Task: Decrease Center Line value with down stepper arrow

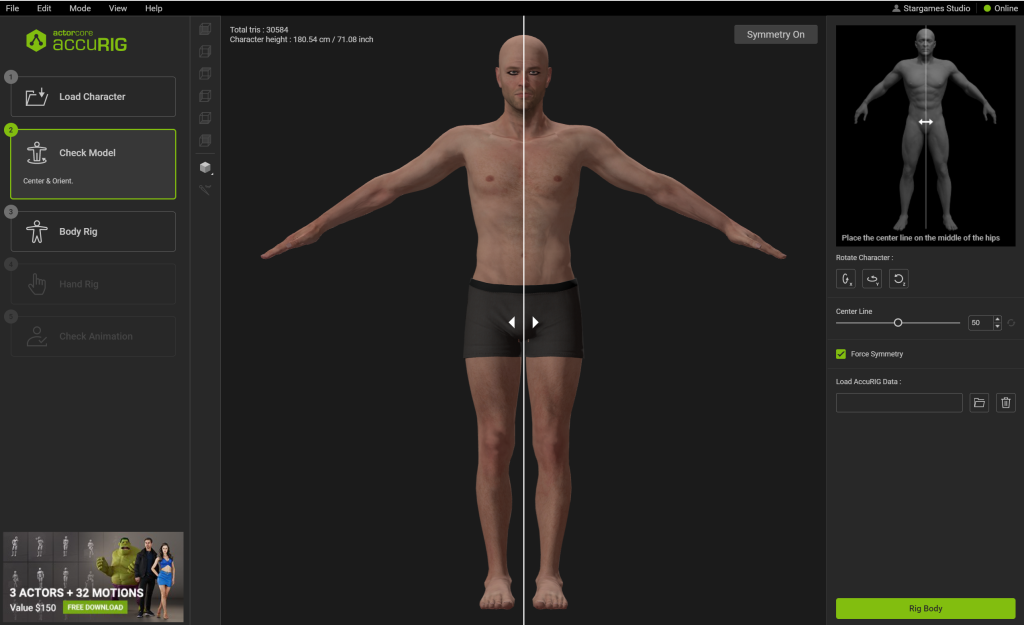Action: coord(997,326)
